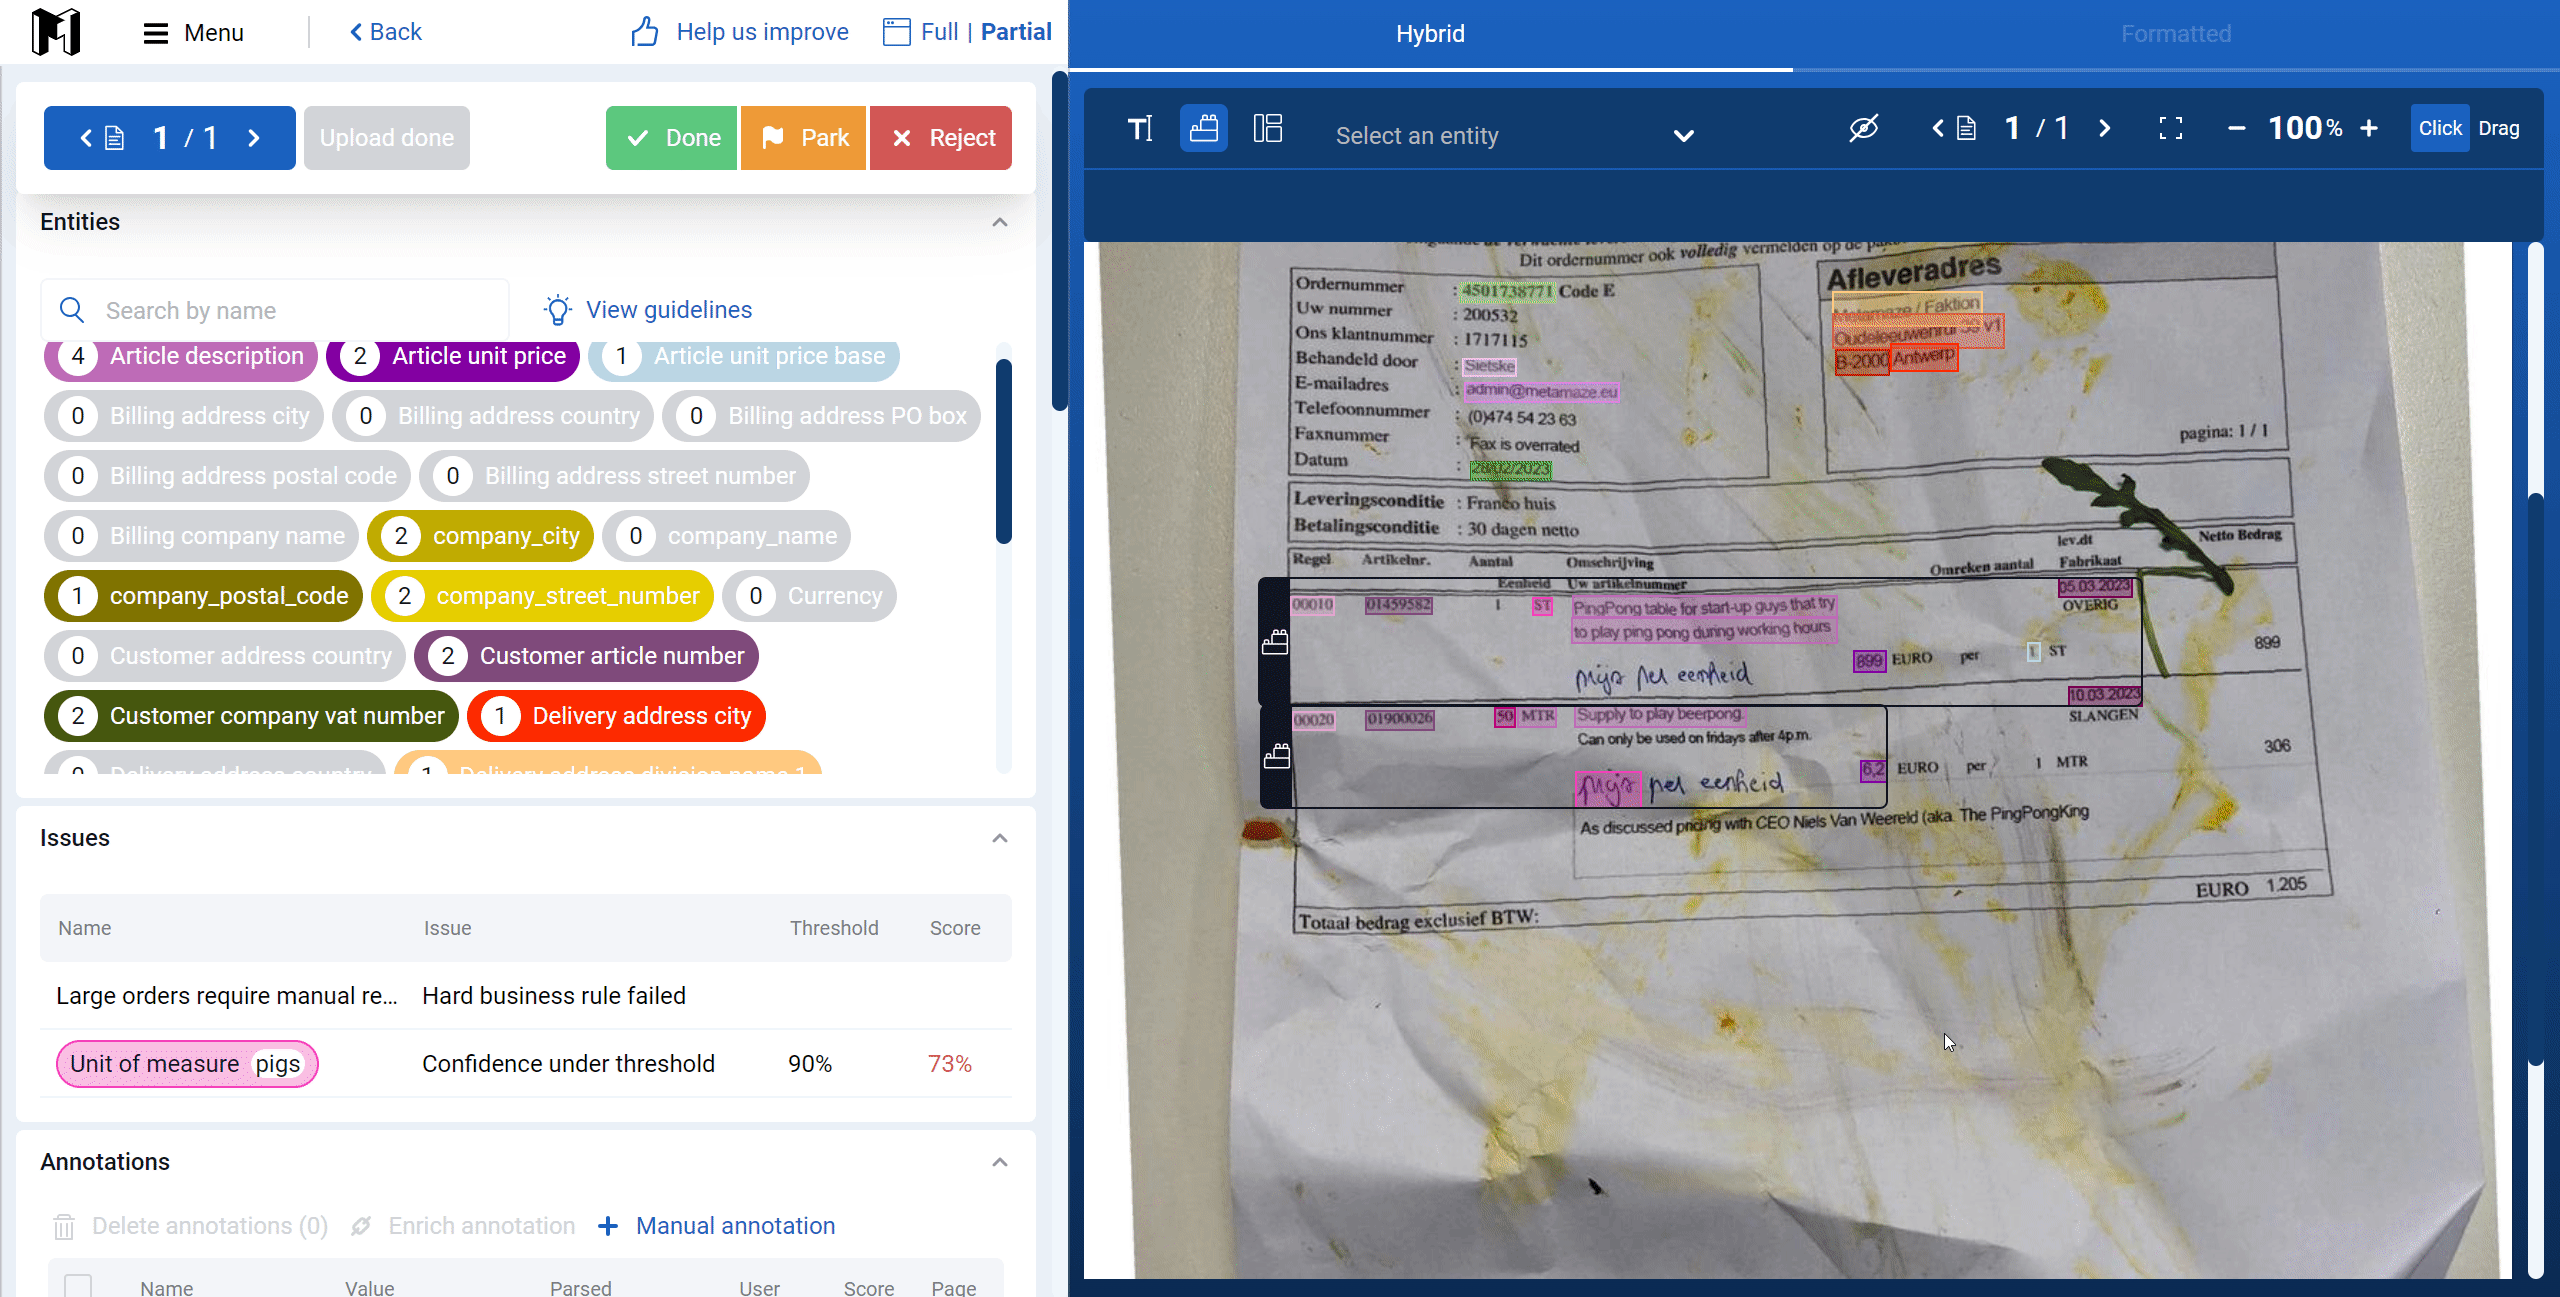Select Currency entity chip
This screenshot has height=1297, width=2560.
809,596
